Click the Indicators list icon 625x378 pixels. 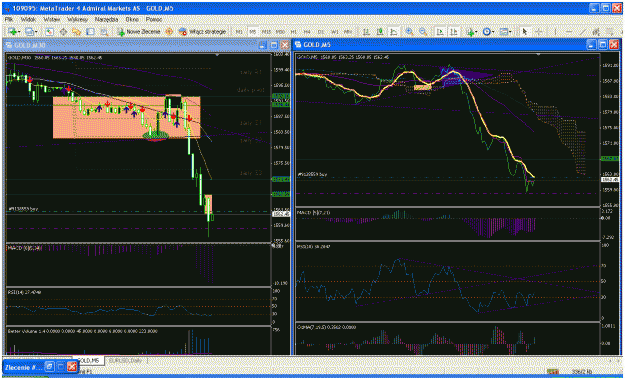pyautogui.click(x=470, y=32)
